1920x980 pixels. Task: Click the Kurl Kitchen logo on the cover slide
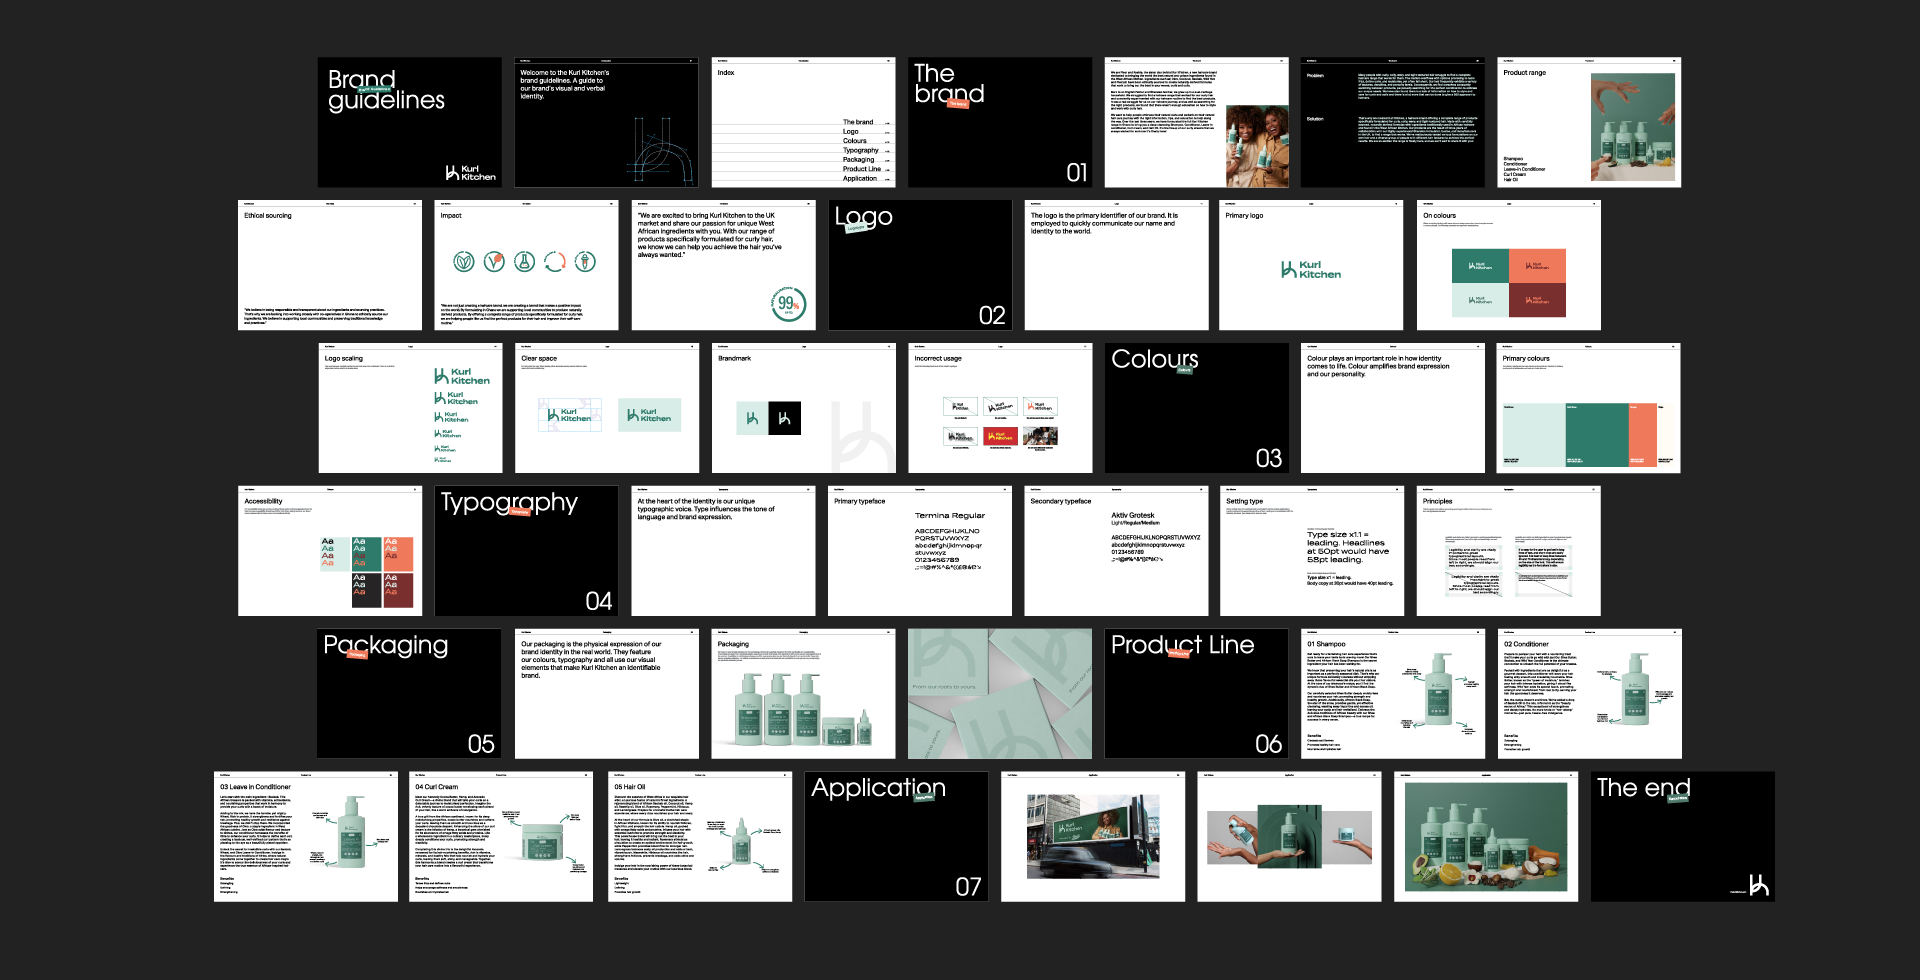470,173
